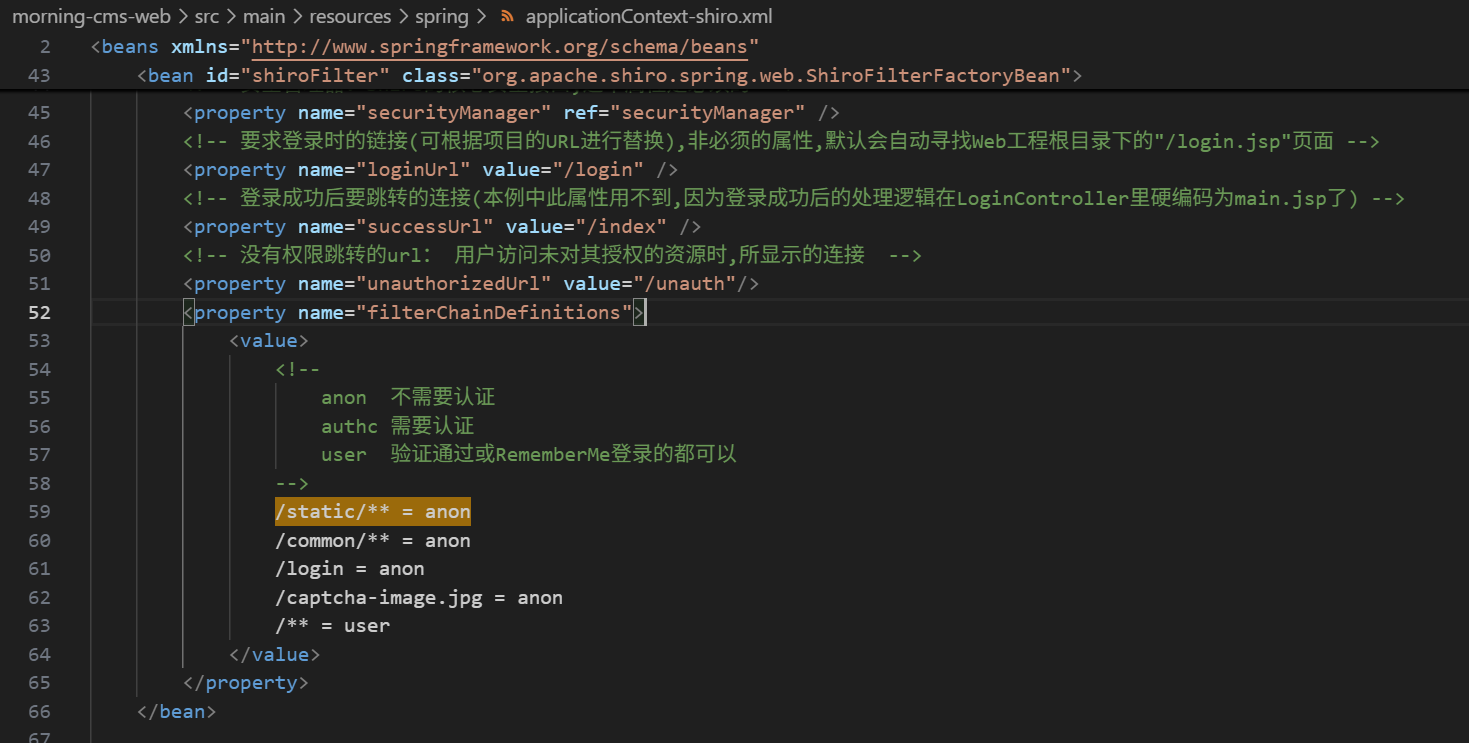Click the /** = user rule line
This screenshot has width=1469, height=743.
[332, 626]
